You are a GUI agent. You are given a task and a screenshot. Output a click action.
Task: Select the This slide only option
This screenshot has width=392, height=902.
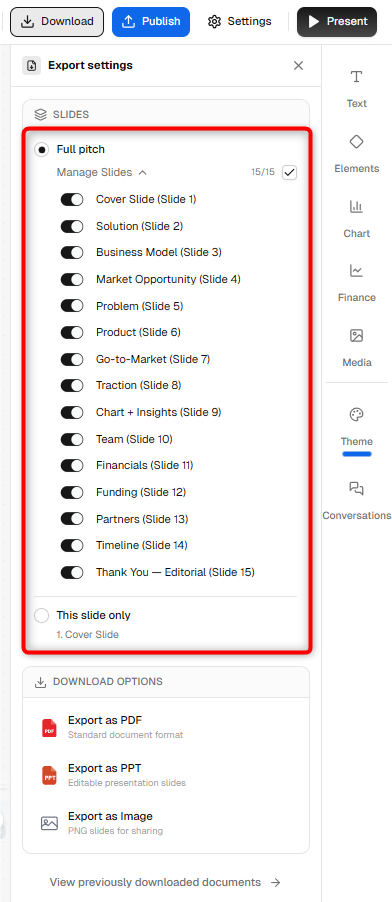tap(41, 616)
